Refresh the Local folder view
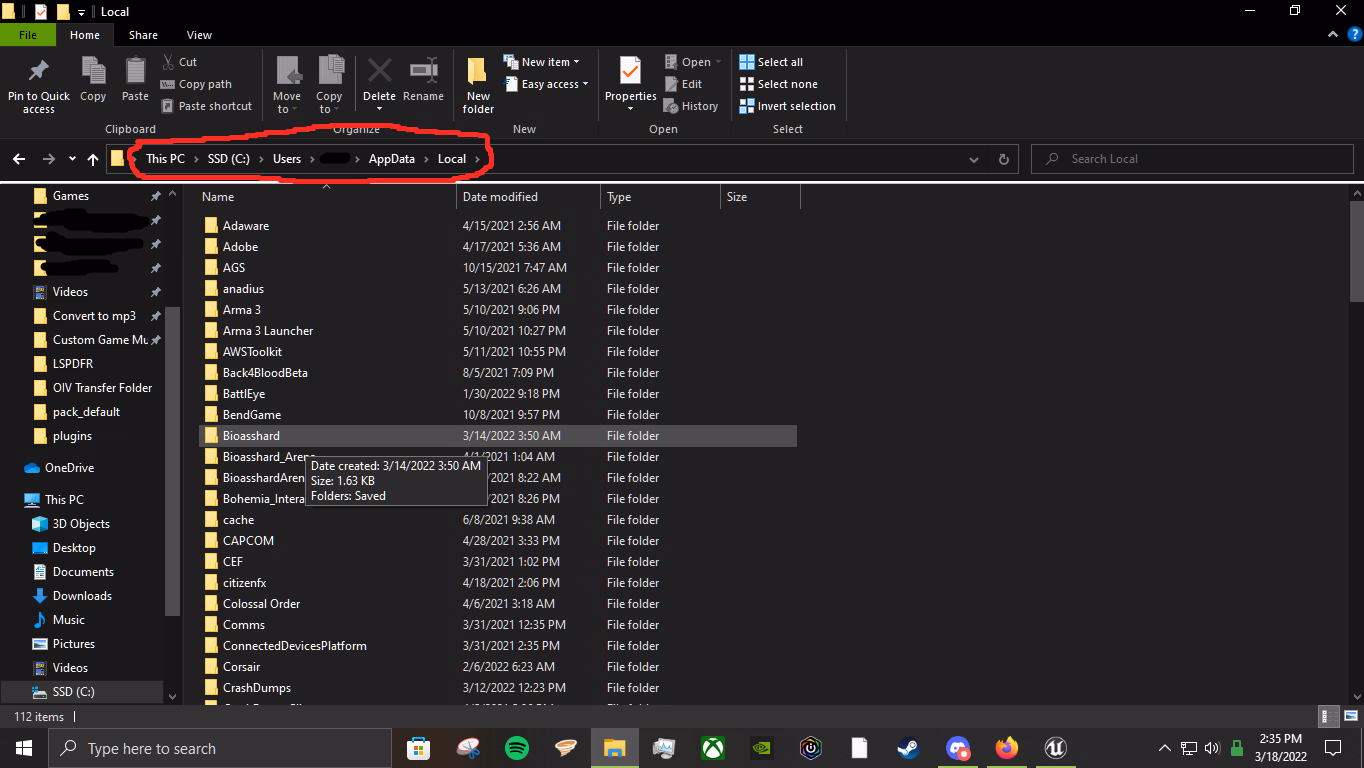 pyautogui.click(x=1004, y=159)
